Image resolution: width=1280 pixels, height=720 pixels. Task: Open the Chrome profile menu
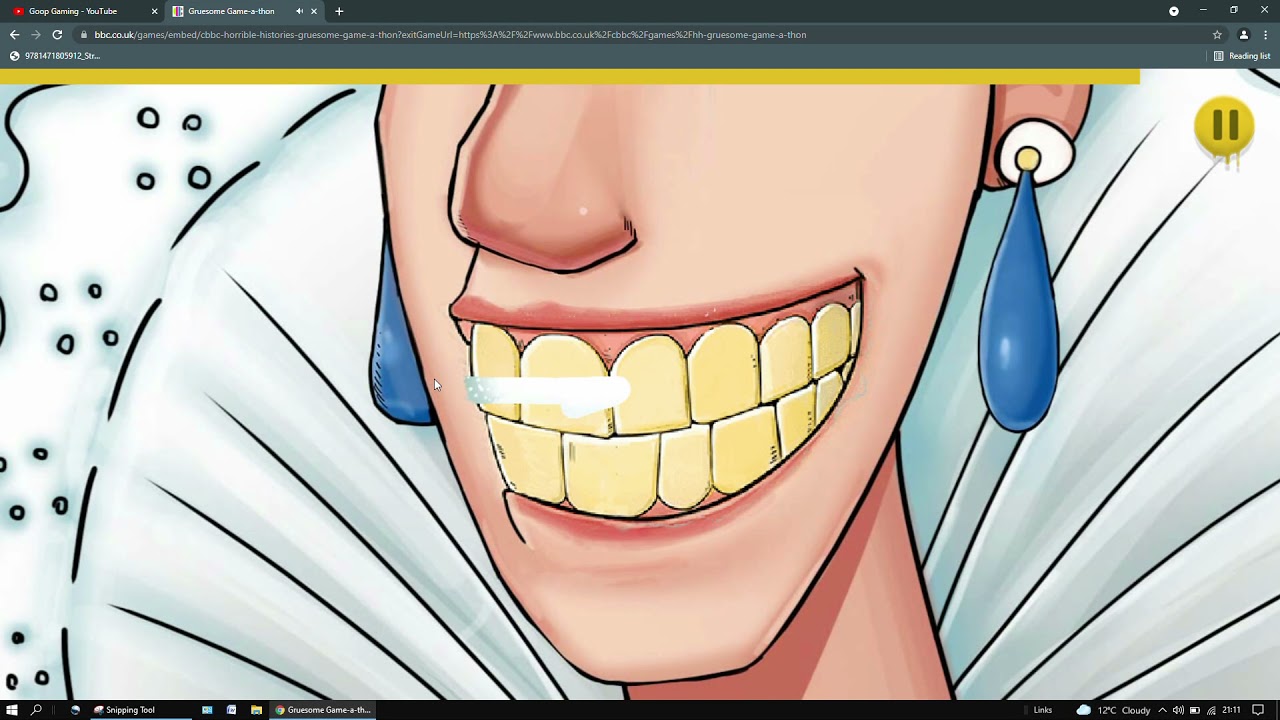click(1244, 35)
